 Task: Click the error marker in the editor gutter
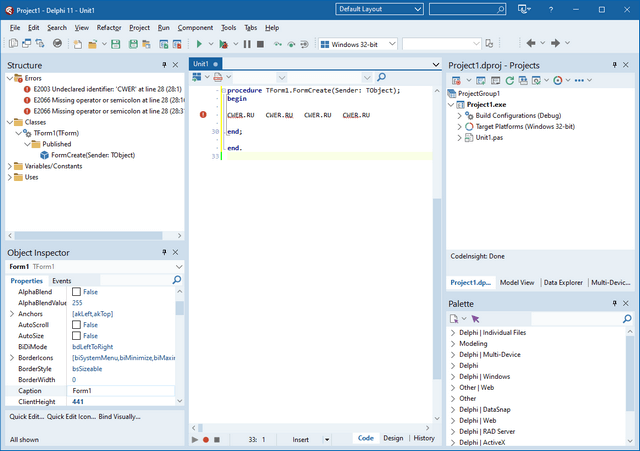tap(204, 115)
